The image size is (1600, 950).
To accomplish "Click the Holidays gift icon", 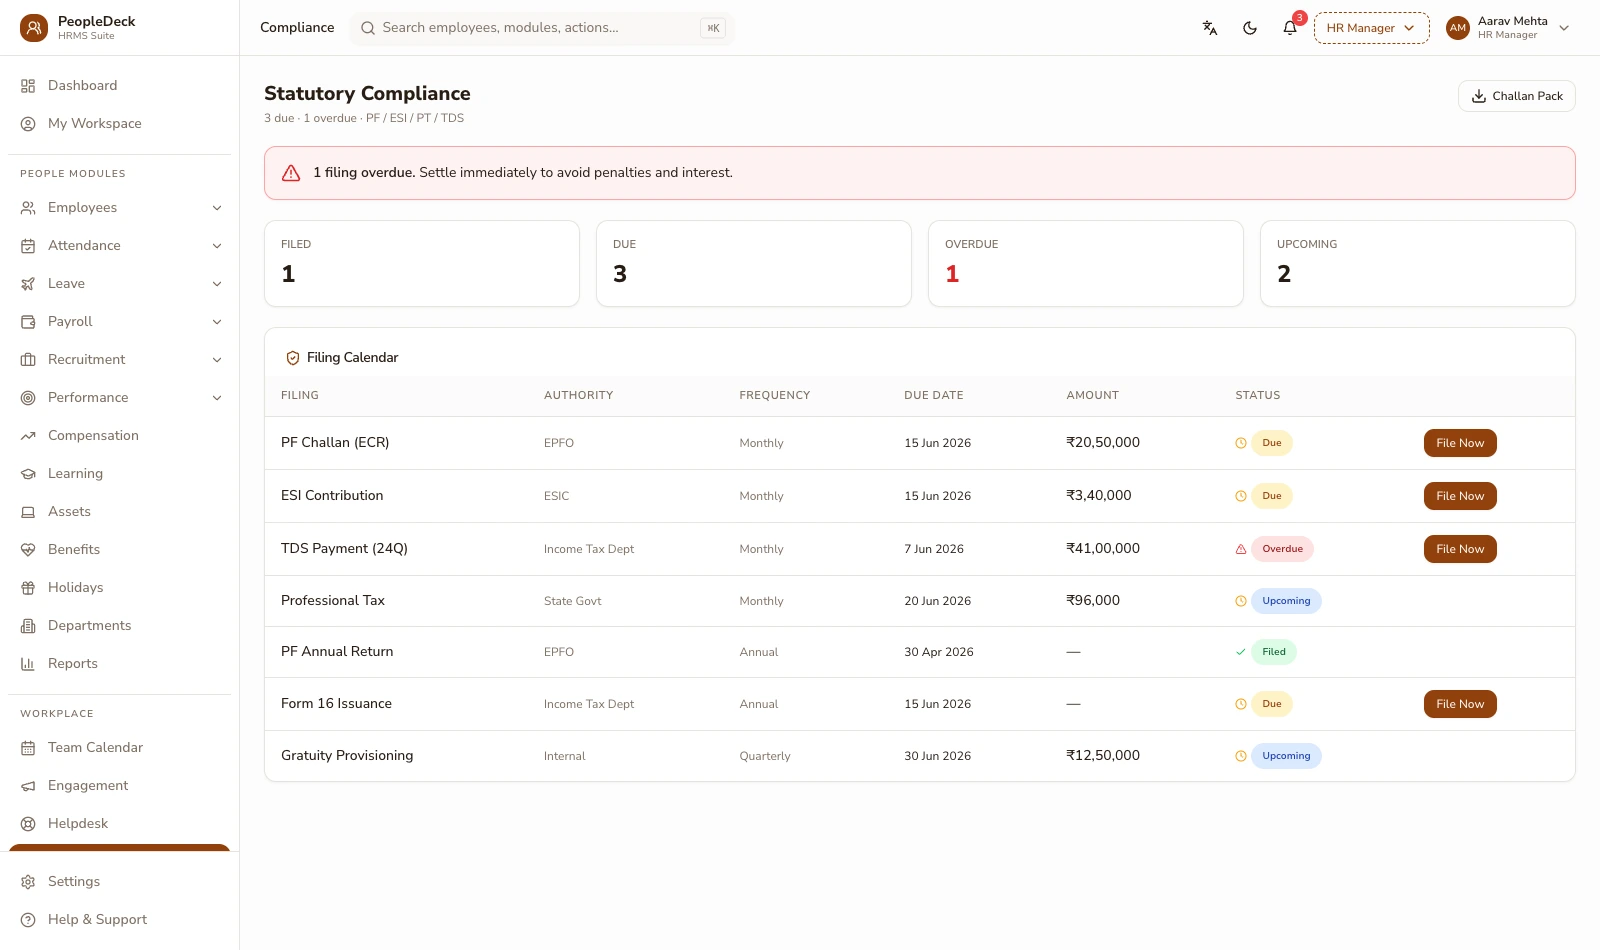I will (x=28, y=588).
